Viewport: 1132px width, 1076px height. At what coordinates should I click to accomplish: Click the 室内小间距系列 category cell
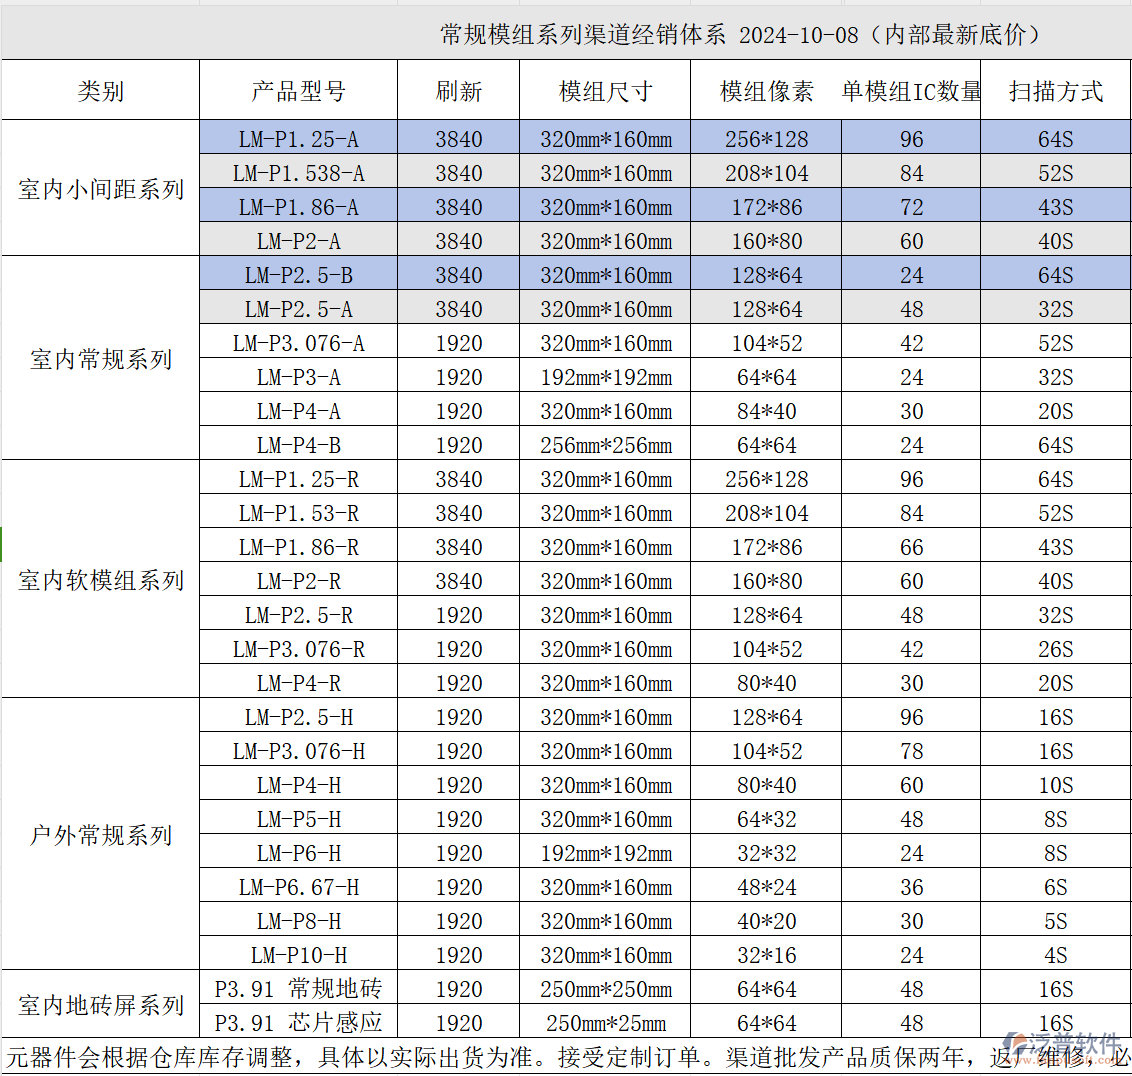point(100,188)
